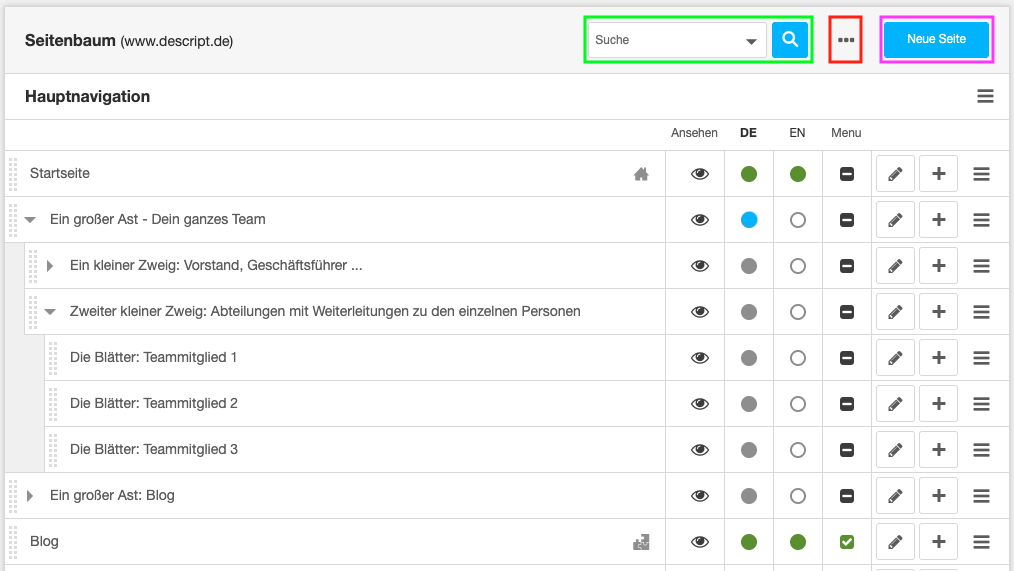1014x571 pixels.
Task: Add a page under Ein großer Ast: Blog
Action: [938, 496]
